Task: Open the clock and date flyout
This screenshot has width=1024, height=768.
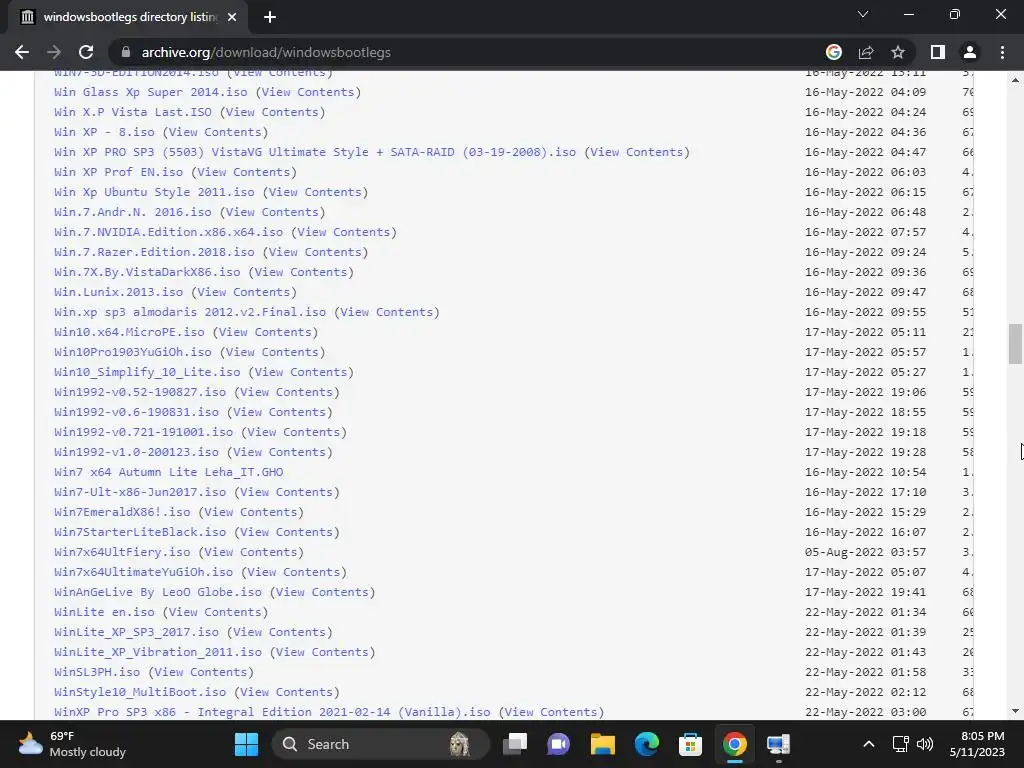Action: point(977,744)
